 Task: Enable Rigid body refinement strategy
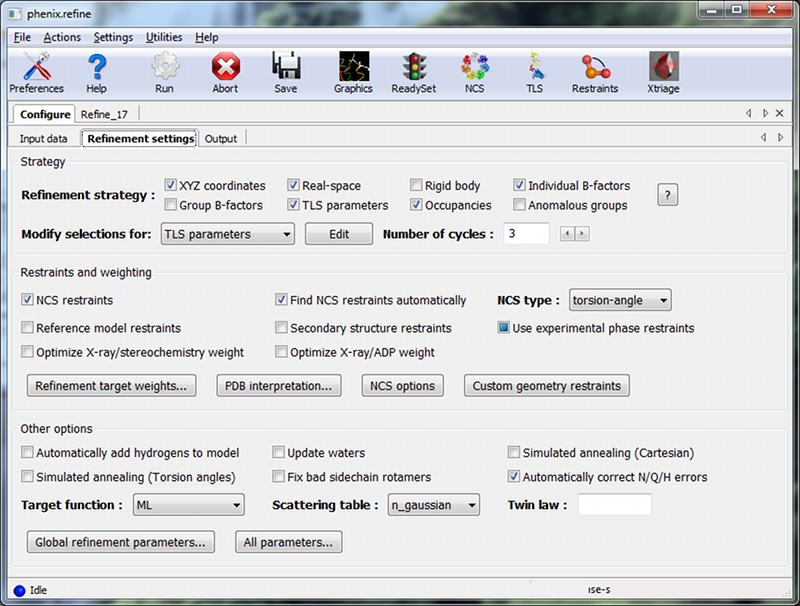pos(417,184)
